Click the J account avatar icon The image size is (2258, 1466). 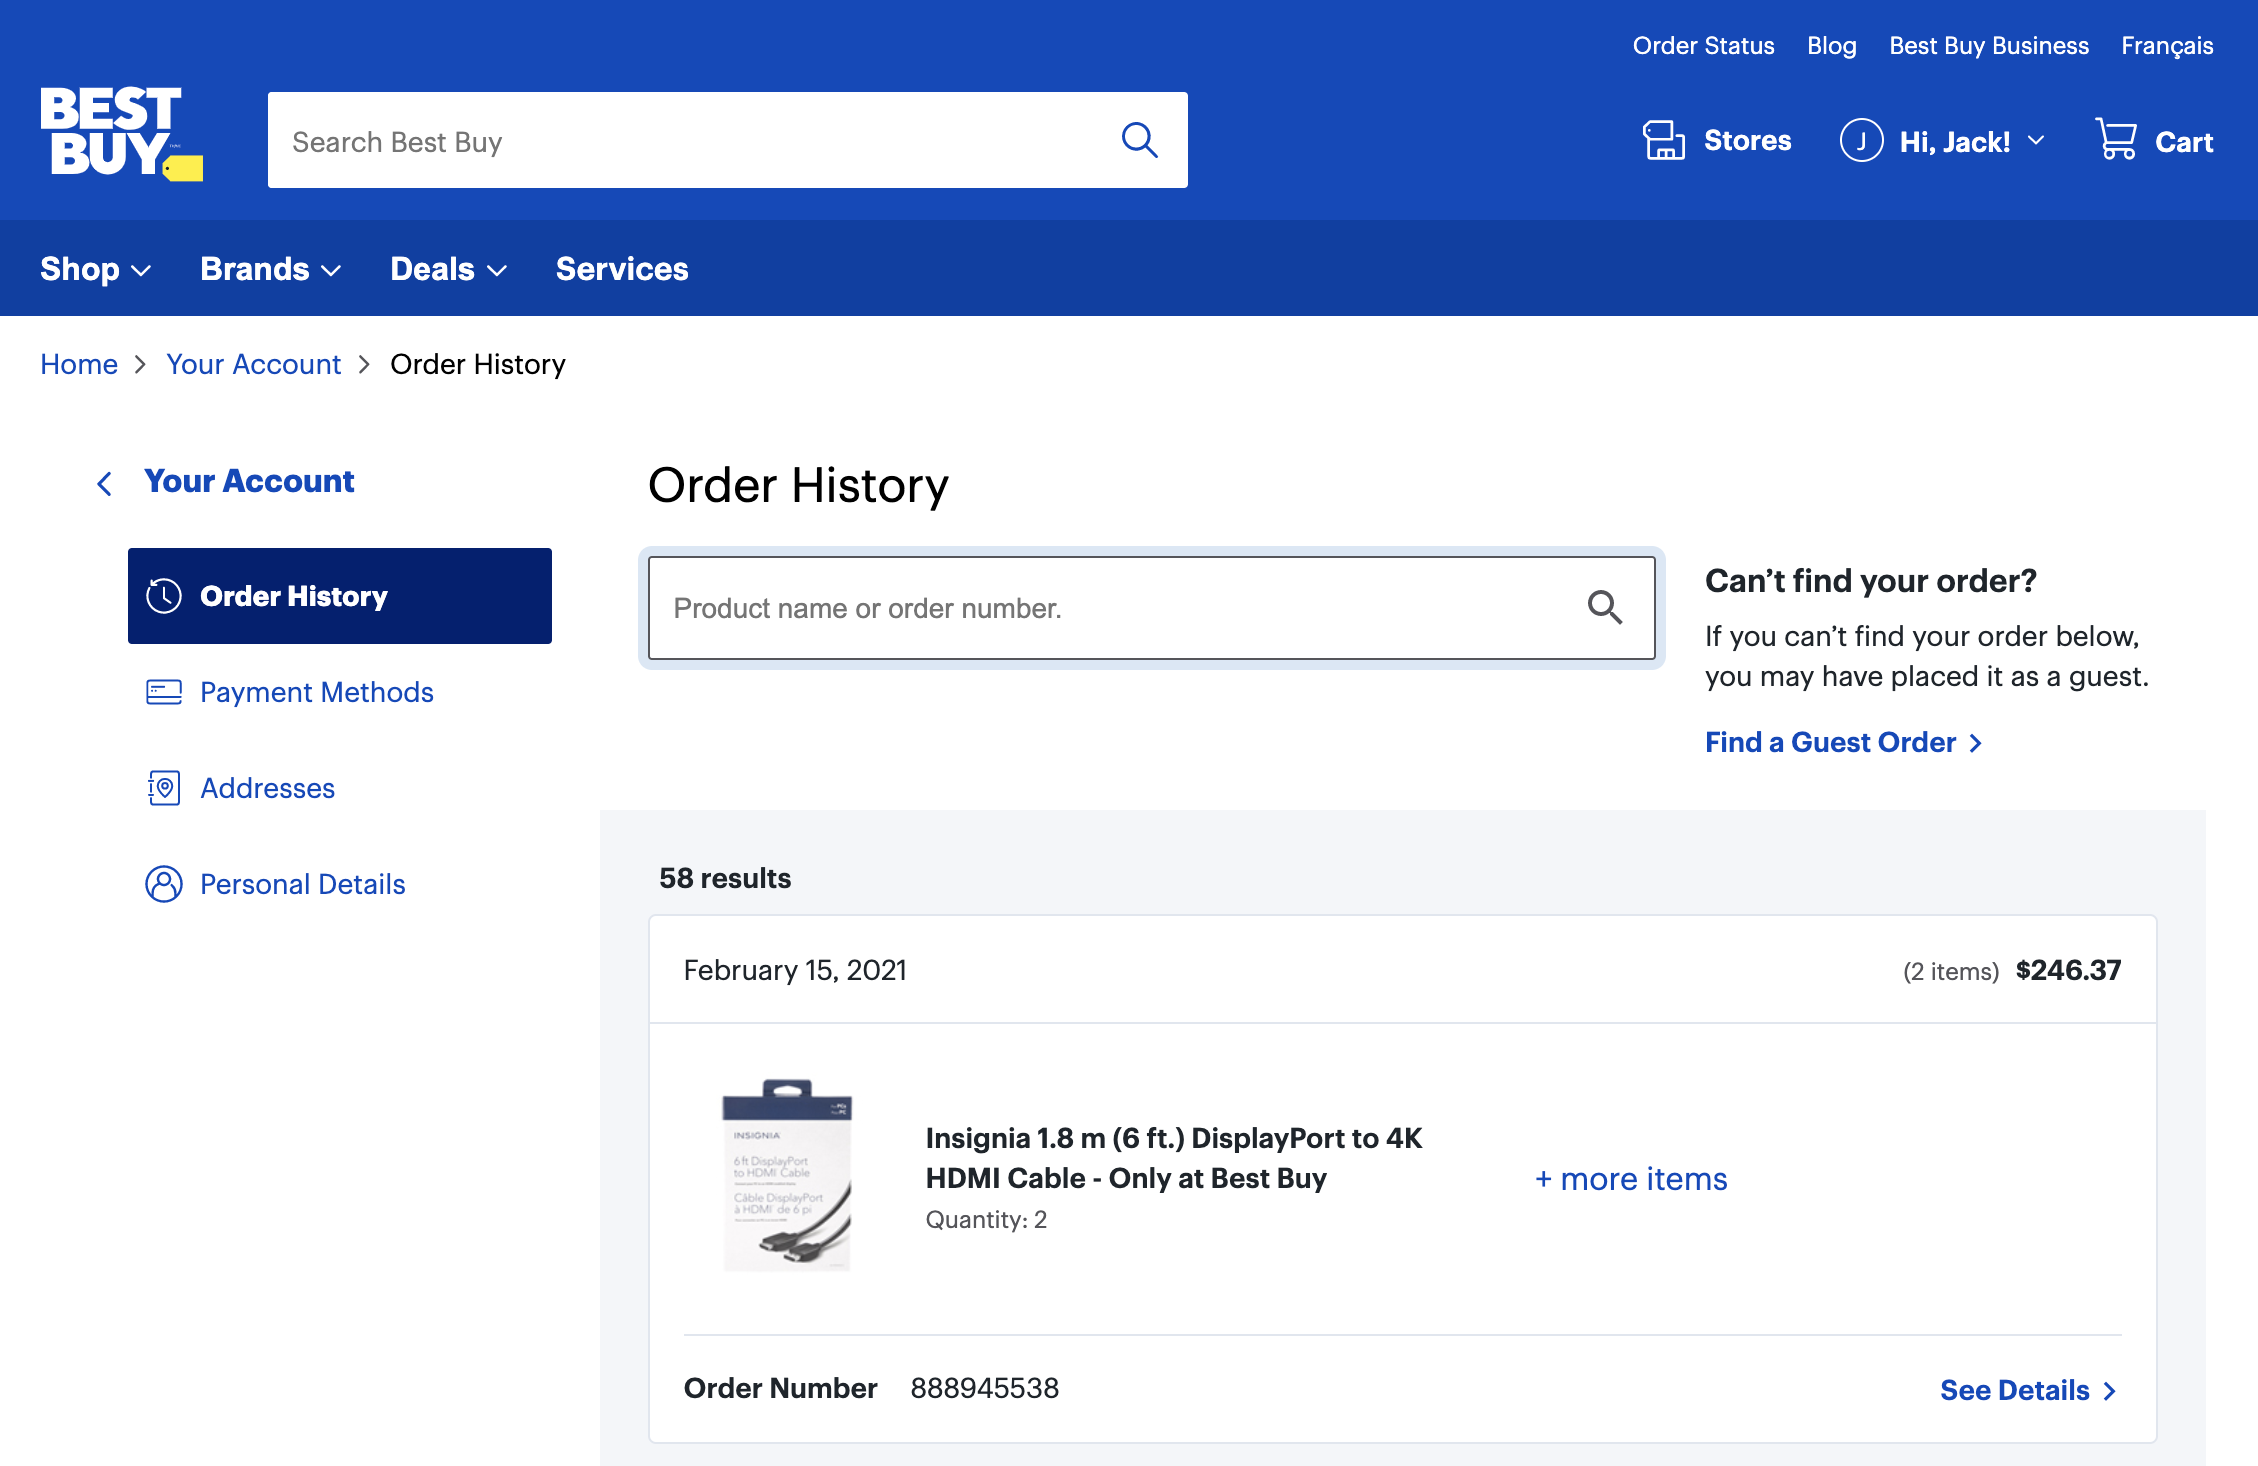point(1861,140)
